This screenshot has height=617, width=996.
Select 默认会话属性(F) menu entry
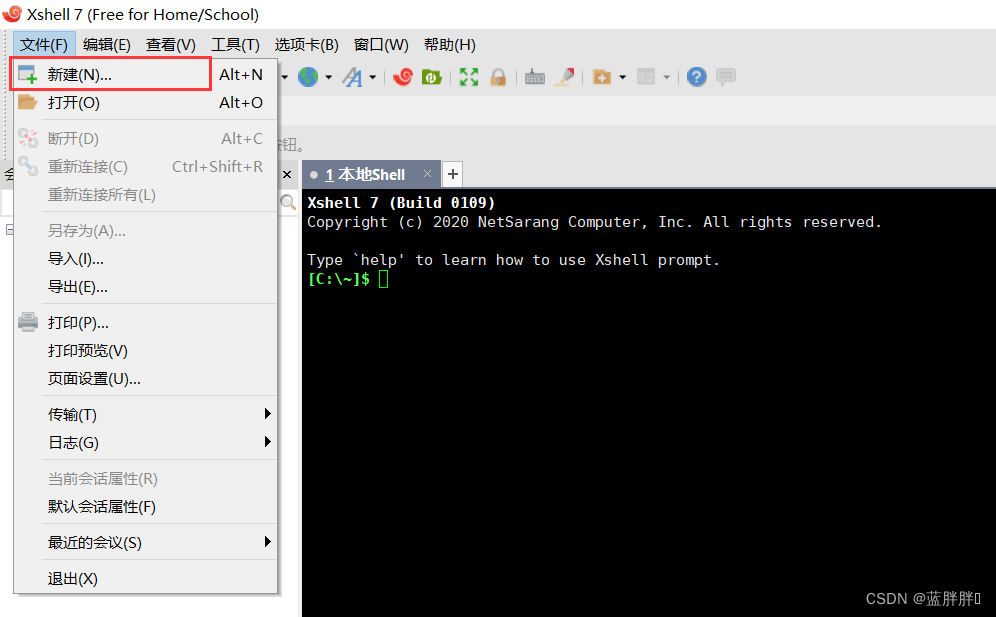145,506
